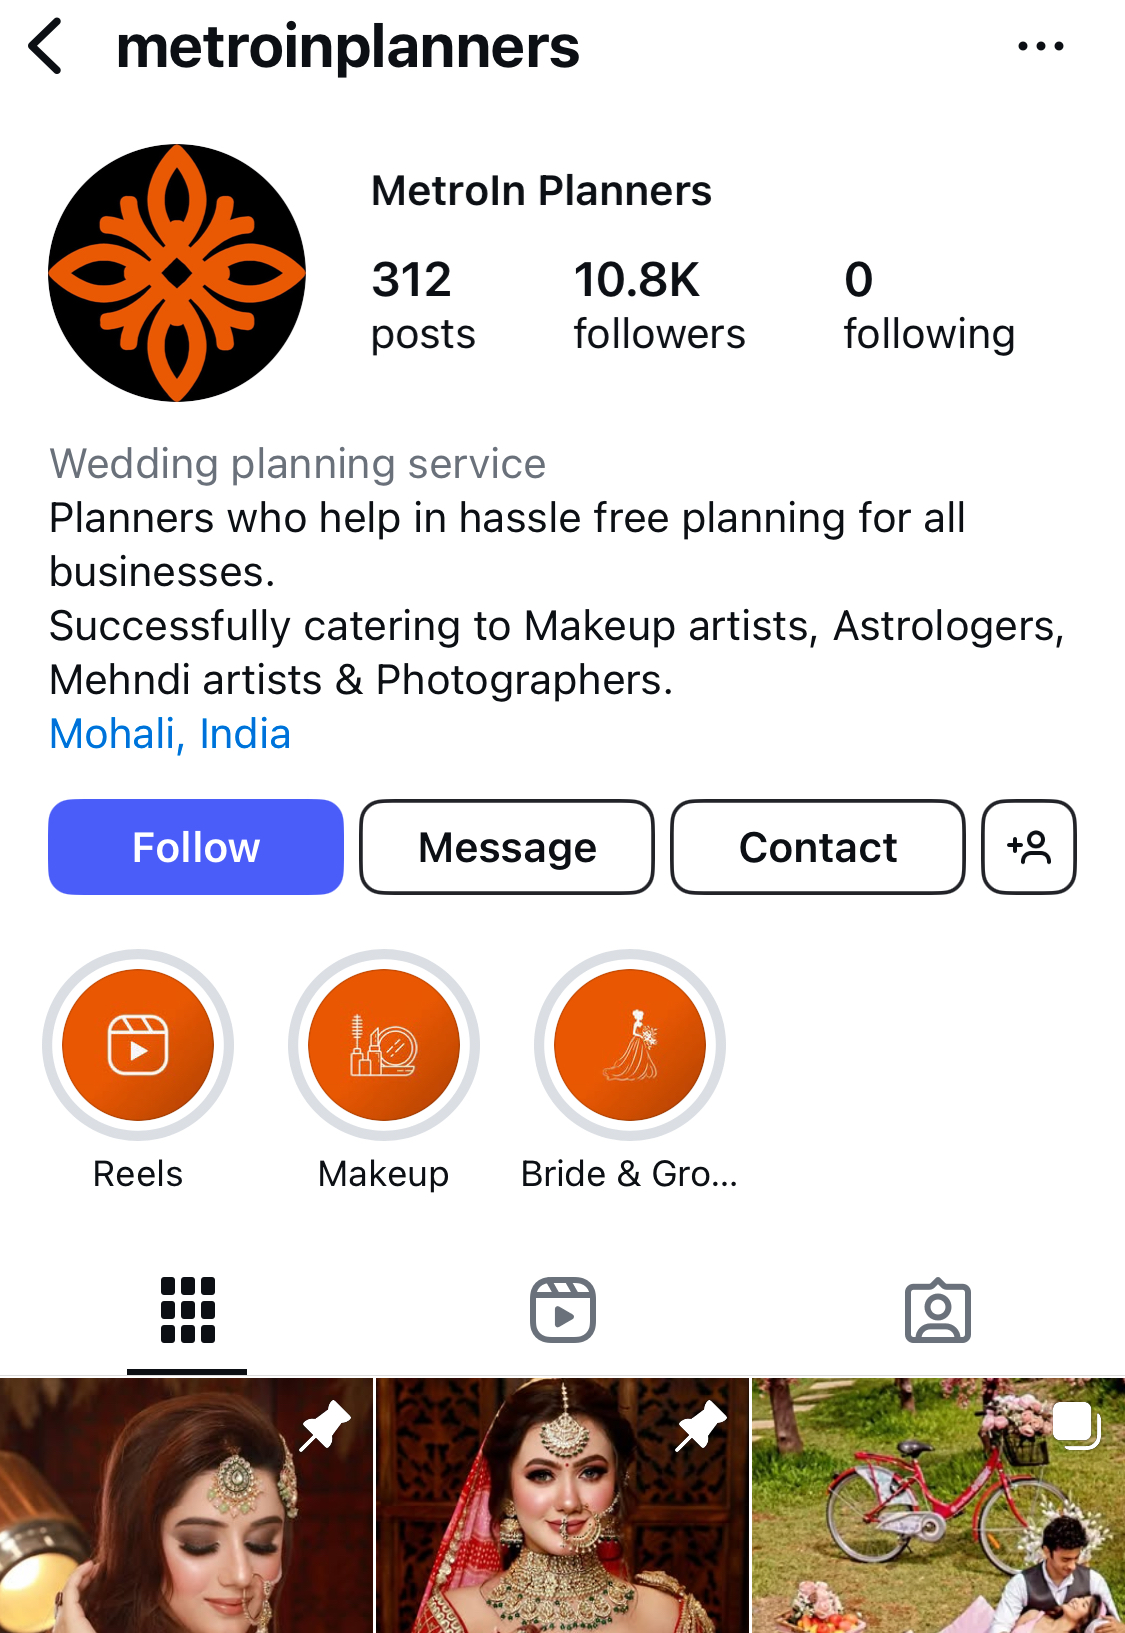Image resolution: width=1125 pixels, height=1633 pixels.
Task: View the 0 following list
Action: 929,305
